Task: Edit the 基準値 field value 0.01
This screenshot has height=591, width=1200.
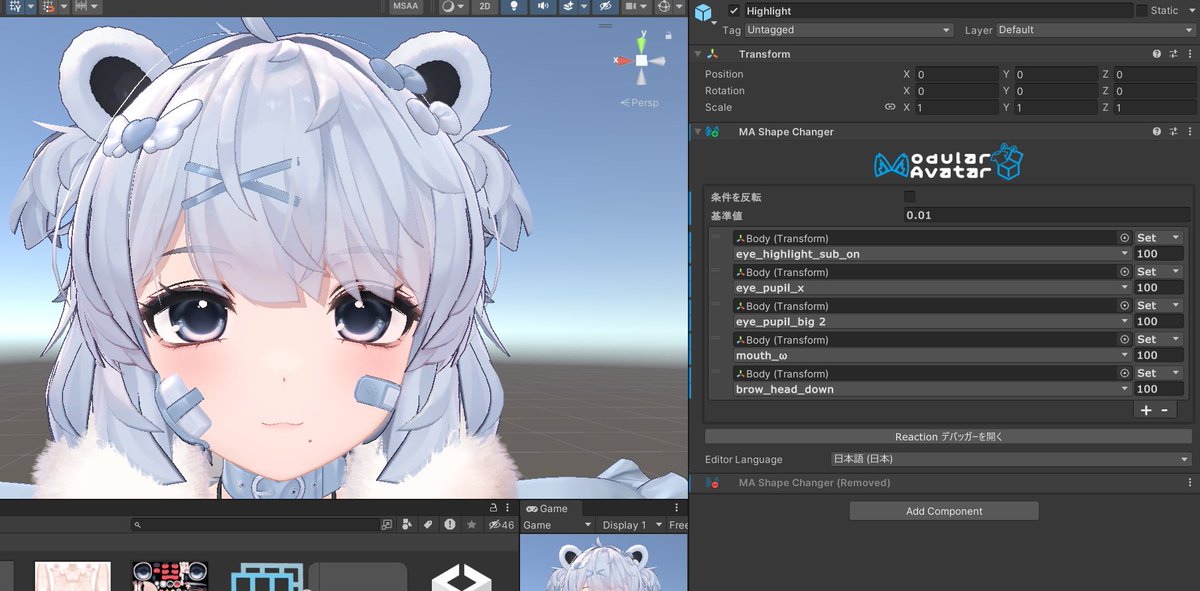Action: click(x=1040, y=214)
